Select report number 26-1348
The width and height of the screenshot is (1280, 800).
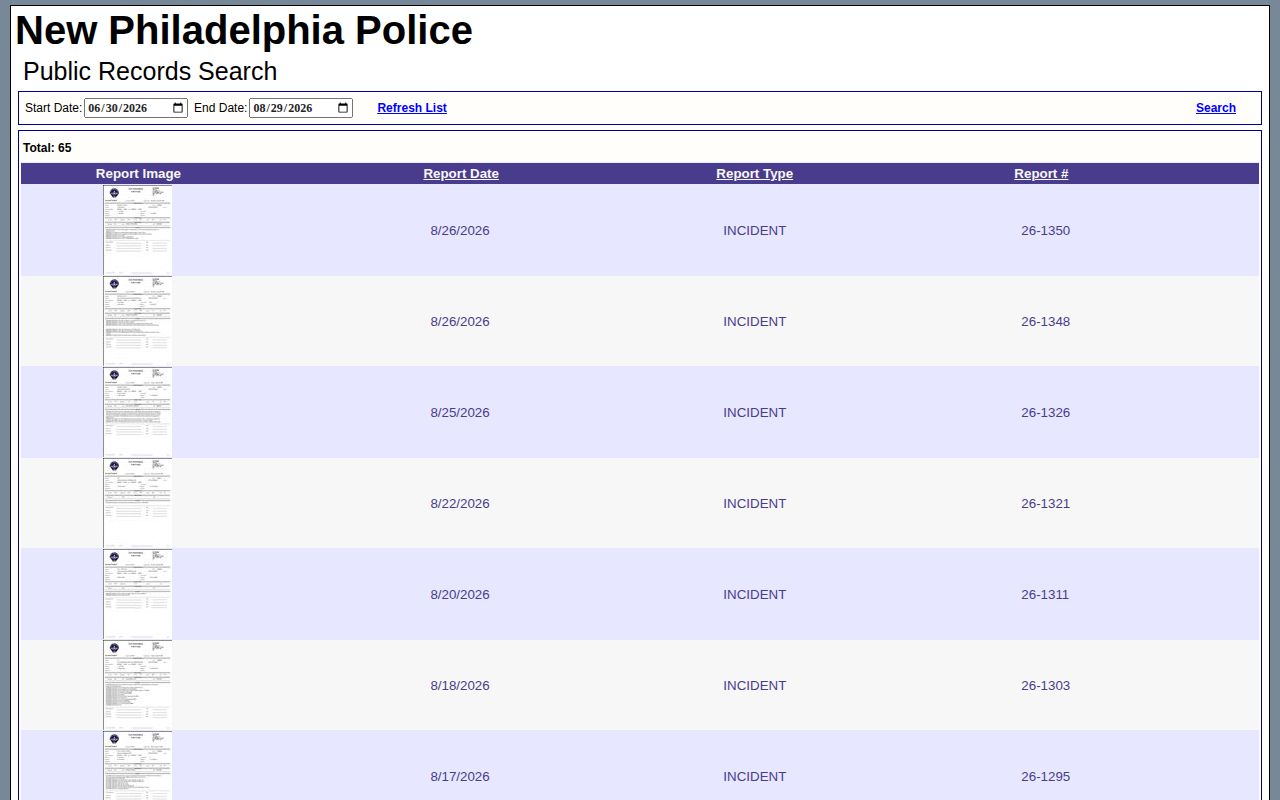[x=1045, y=322]
